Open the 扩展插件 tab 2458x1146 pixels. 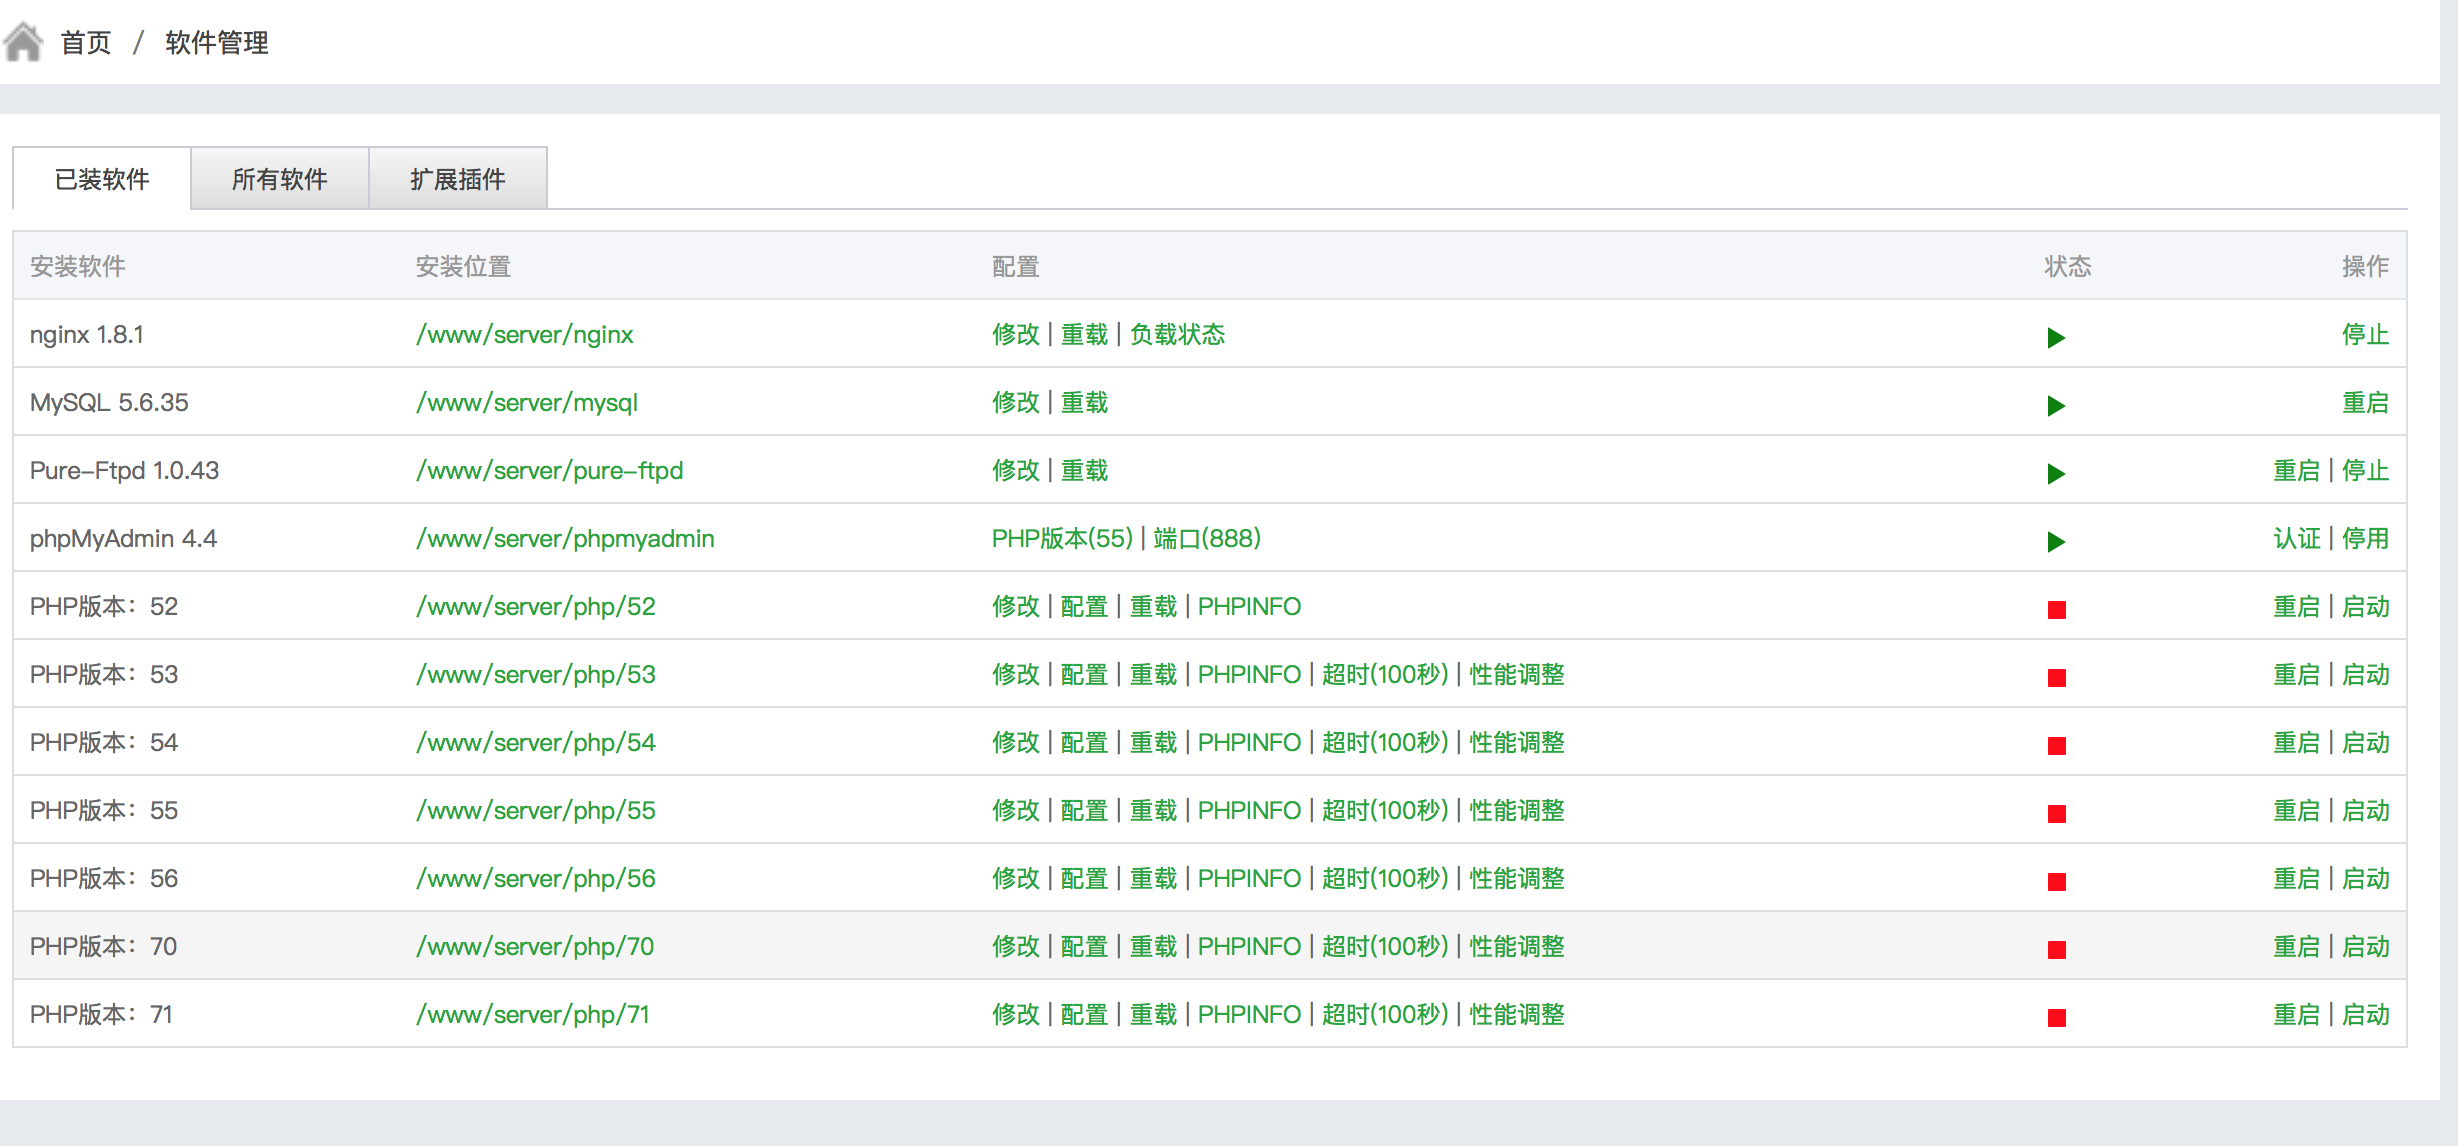click(457, 179)
